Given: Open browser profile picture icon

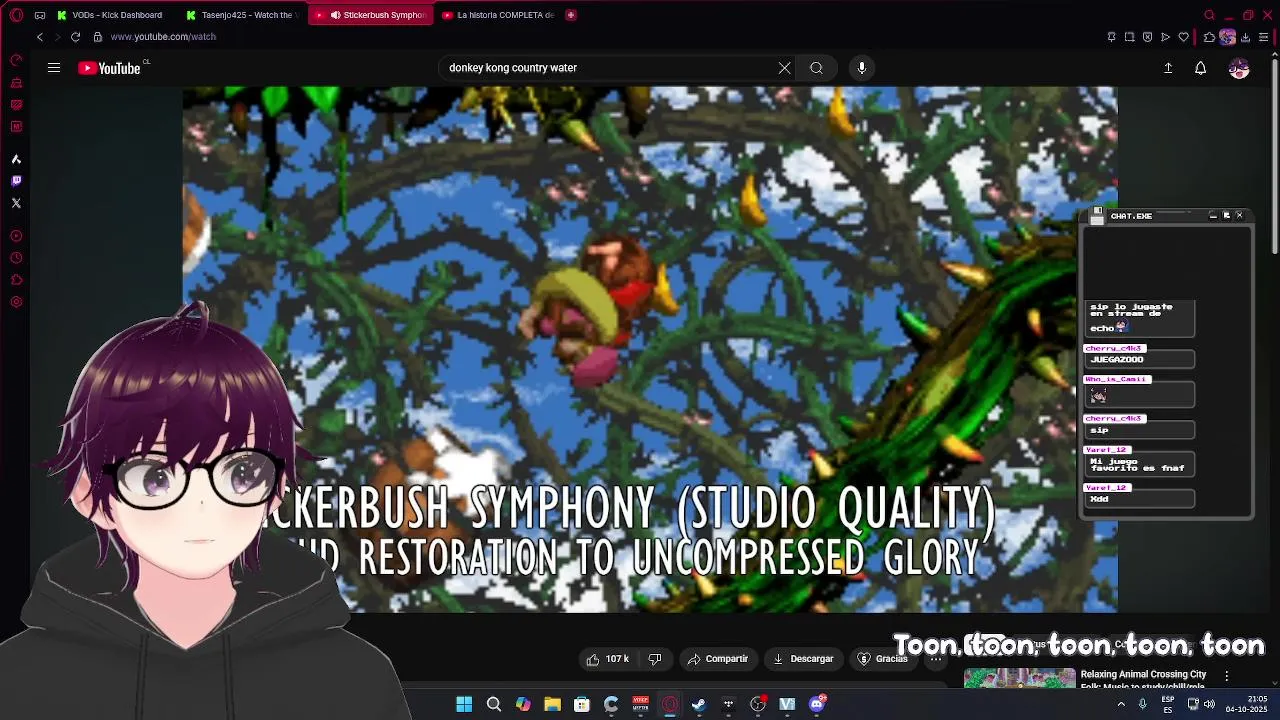Looking at the screenshot, I should 1227,37.
